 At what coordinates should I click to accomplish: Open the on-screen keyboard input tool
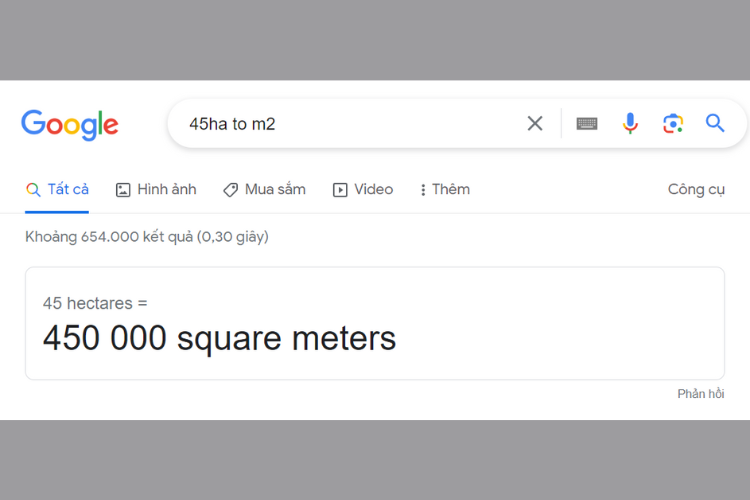click(587, 123)
